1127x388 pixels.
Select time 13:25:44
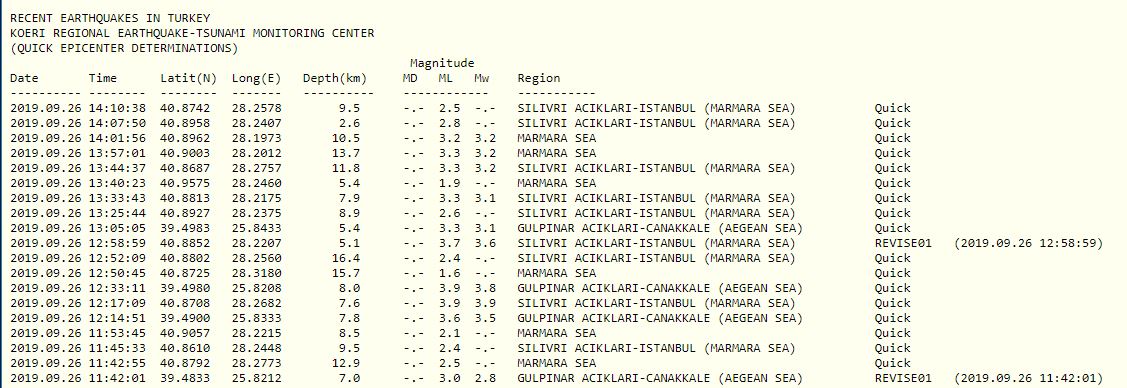point(117,213)
